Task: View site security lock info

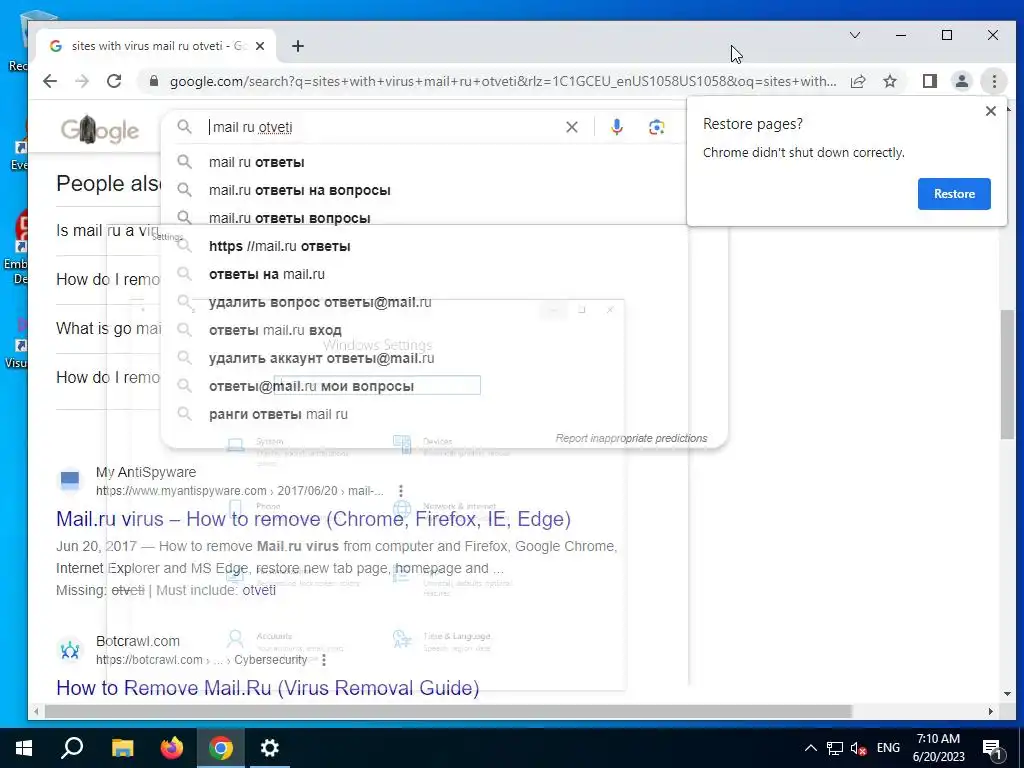Action: [154, 81]
